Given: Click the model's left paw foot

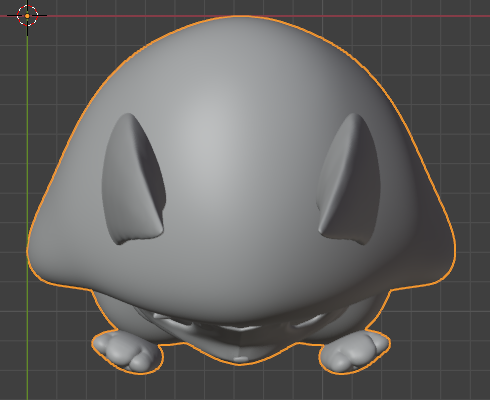Looking at the screenshot, I should pyautogui.click(x=127, y=352).
